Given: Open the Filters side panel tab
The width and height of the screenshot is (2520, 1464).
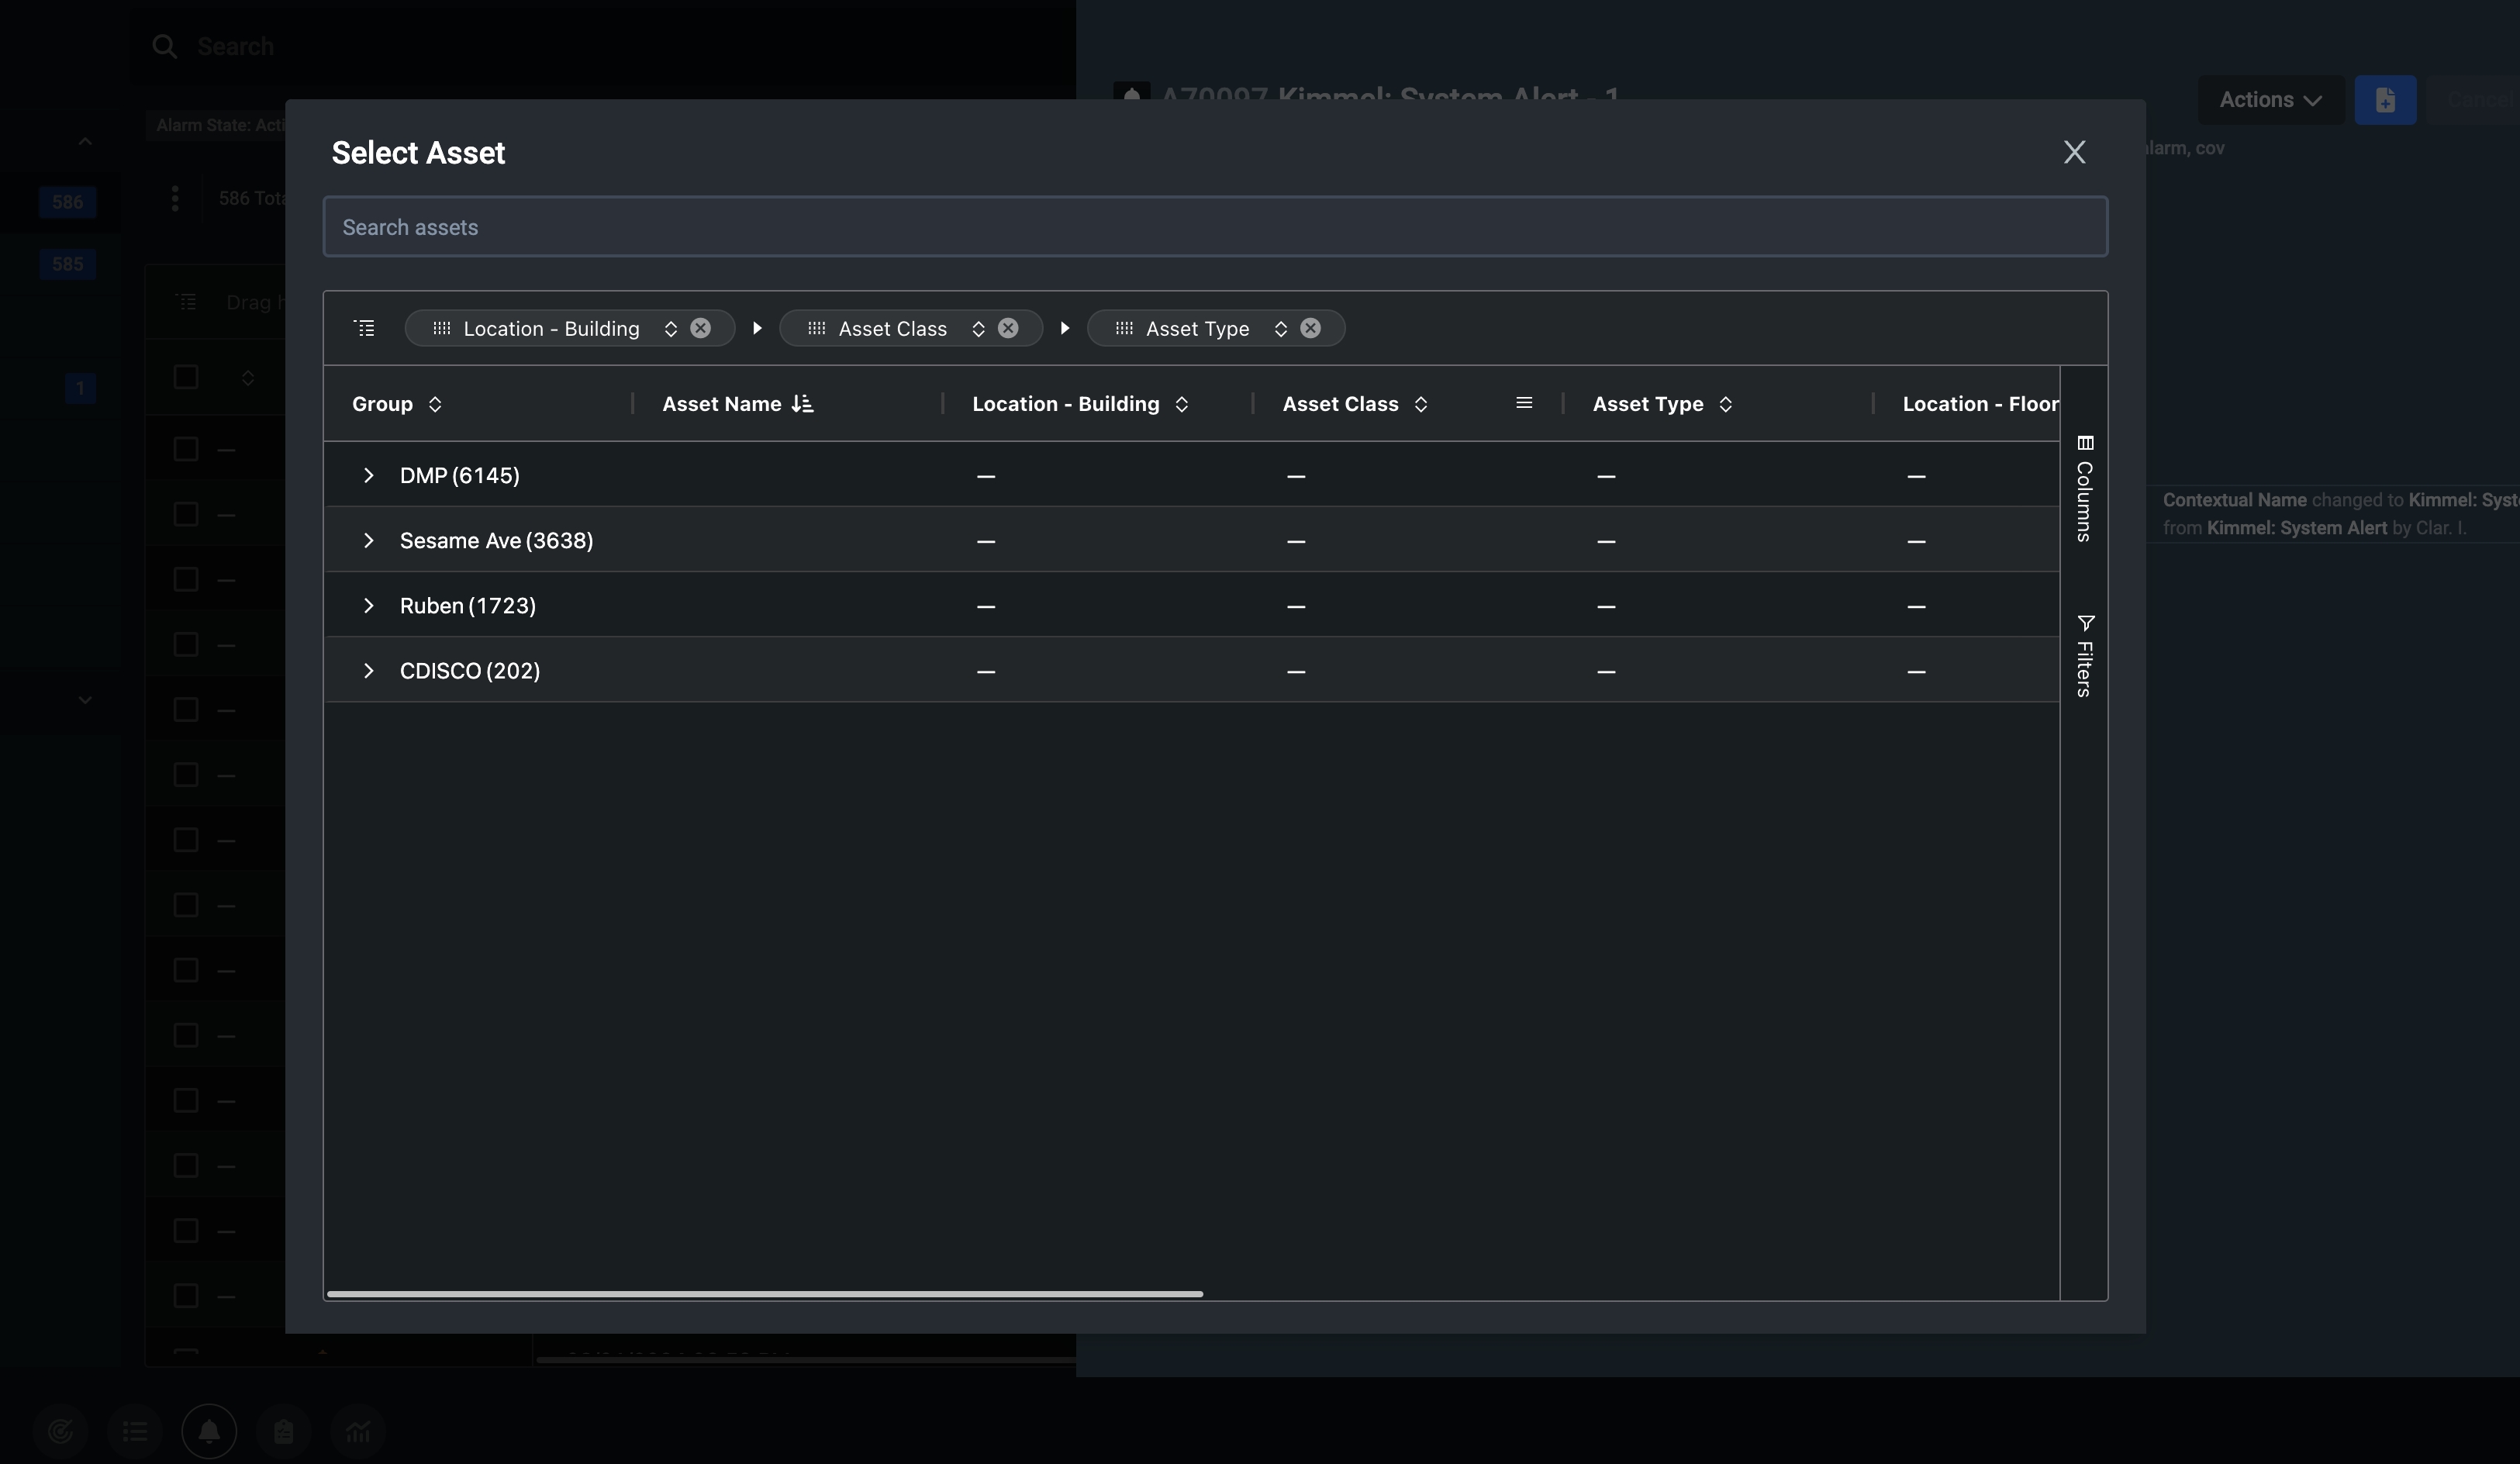Looking at the screenshot, I should [x=2084, y=656].
